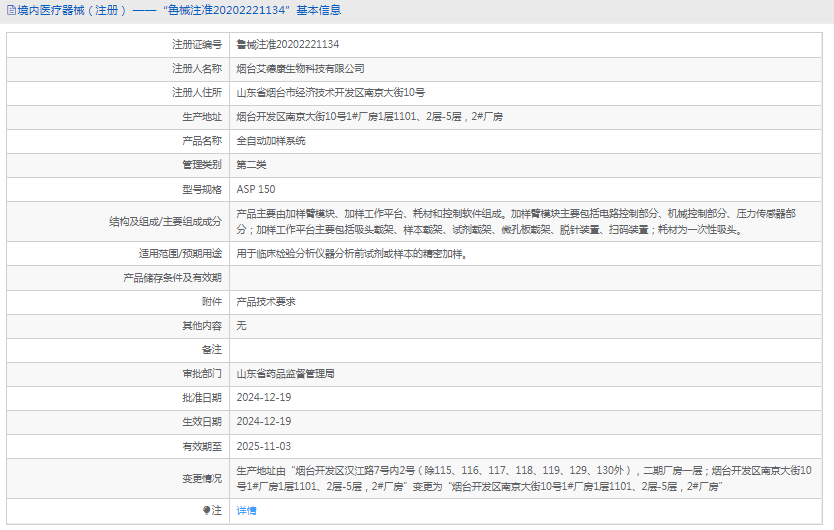Click the 型号规格 label

pos(202,189)
